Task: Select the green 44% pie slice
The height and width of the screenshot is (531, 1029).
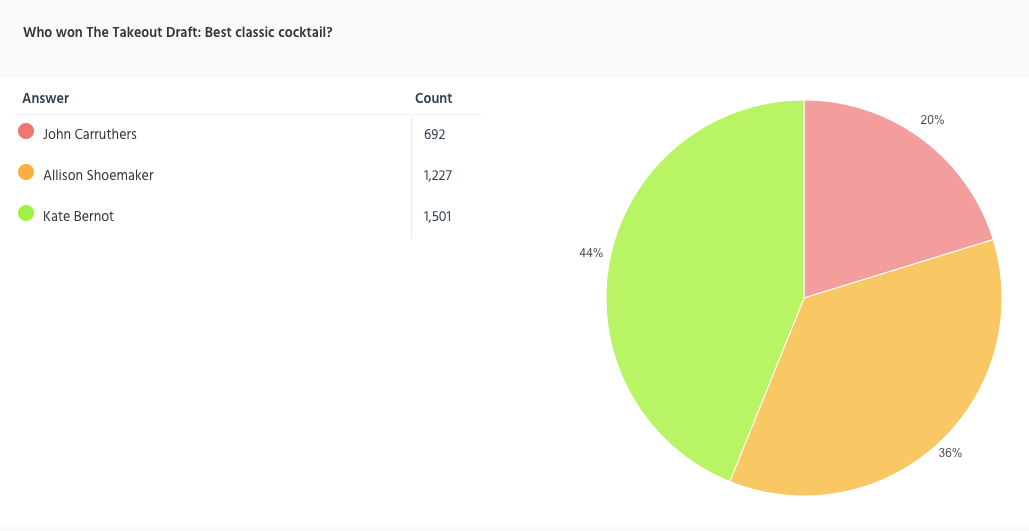Action: pos(700,300)
